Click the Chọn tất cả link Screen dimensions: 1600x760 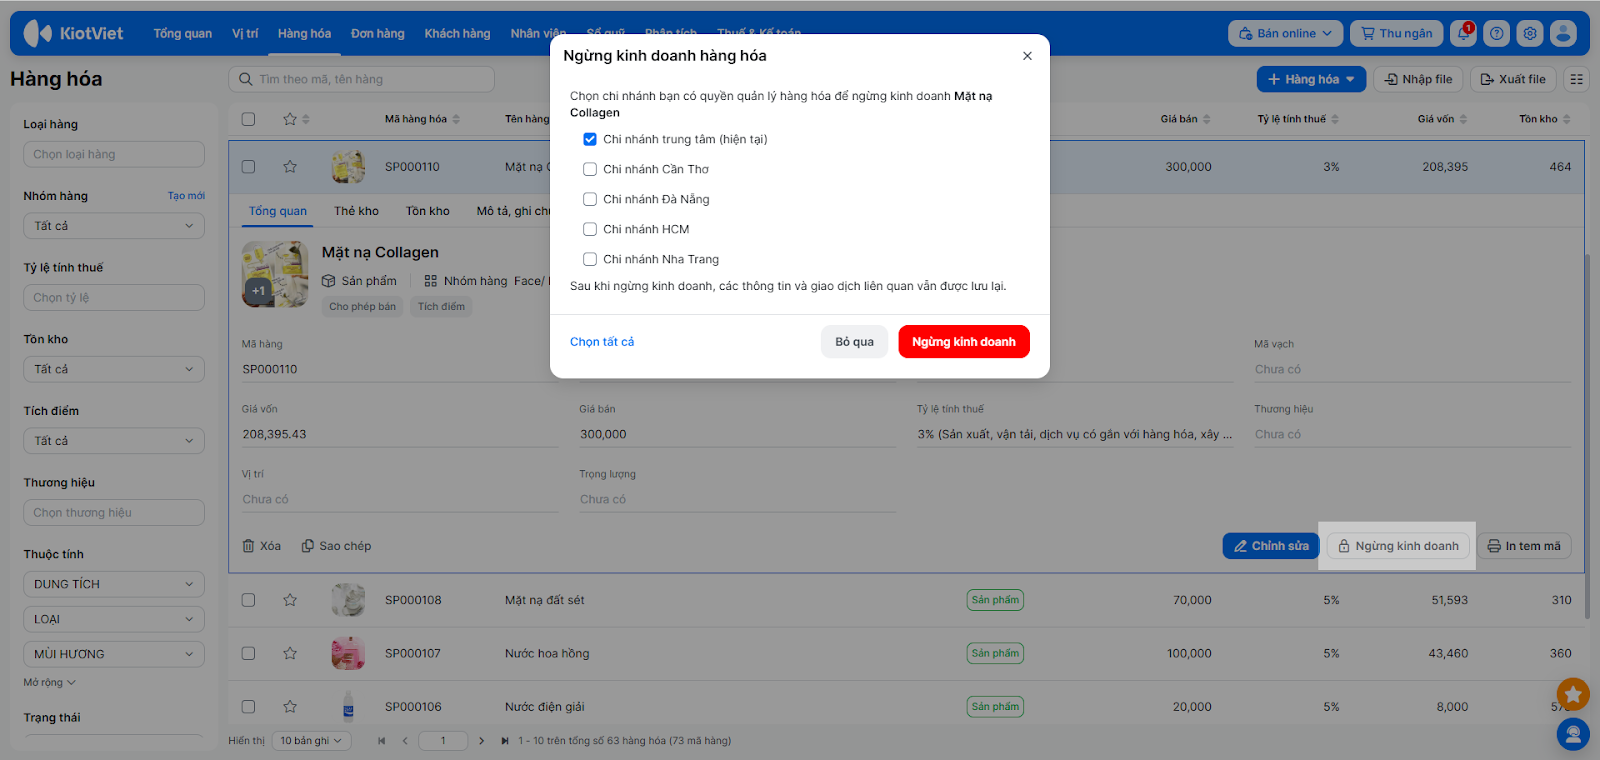click(x=602, y=342)
